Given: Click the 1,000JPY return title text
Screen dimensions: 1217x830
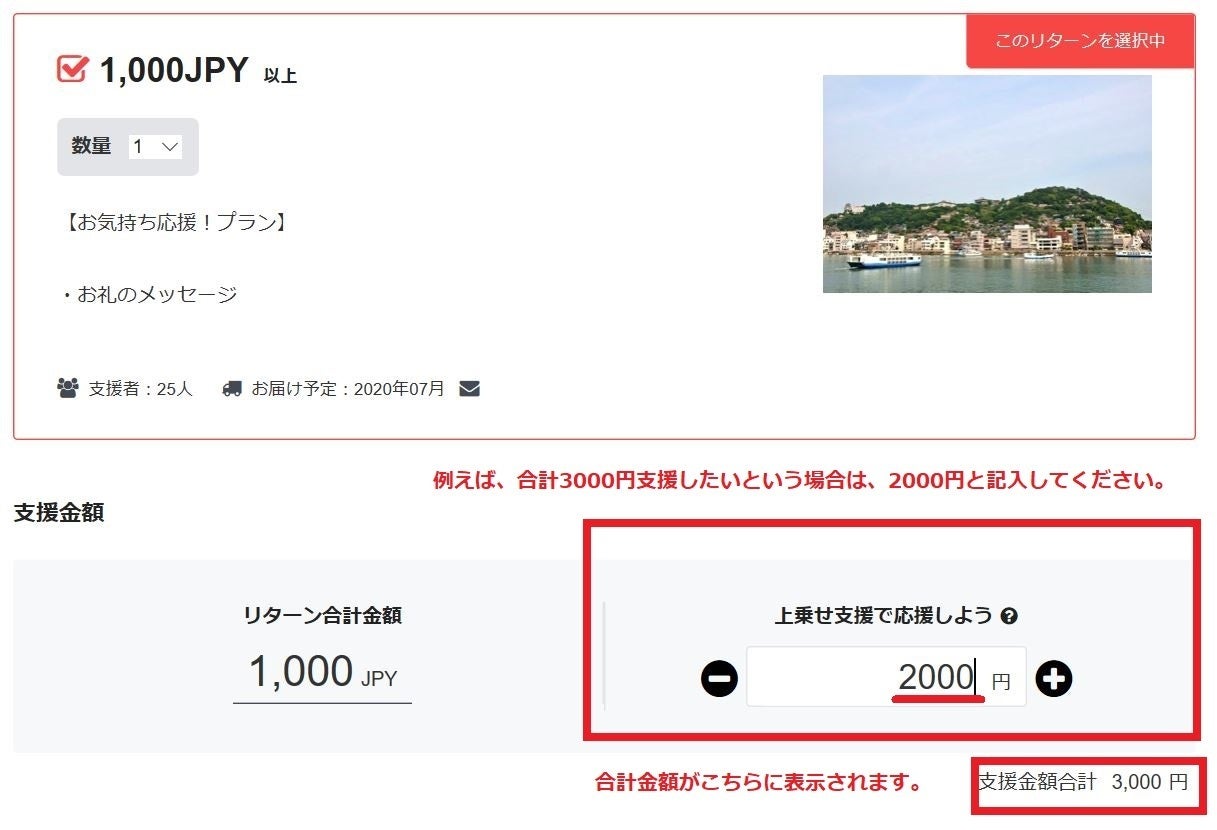Looking at the screenshot, I should click(x=174, y=70).
